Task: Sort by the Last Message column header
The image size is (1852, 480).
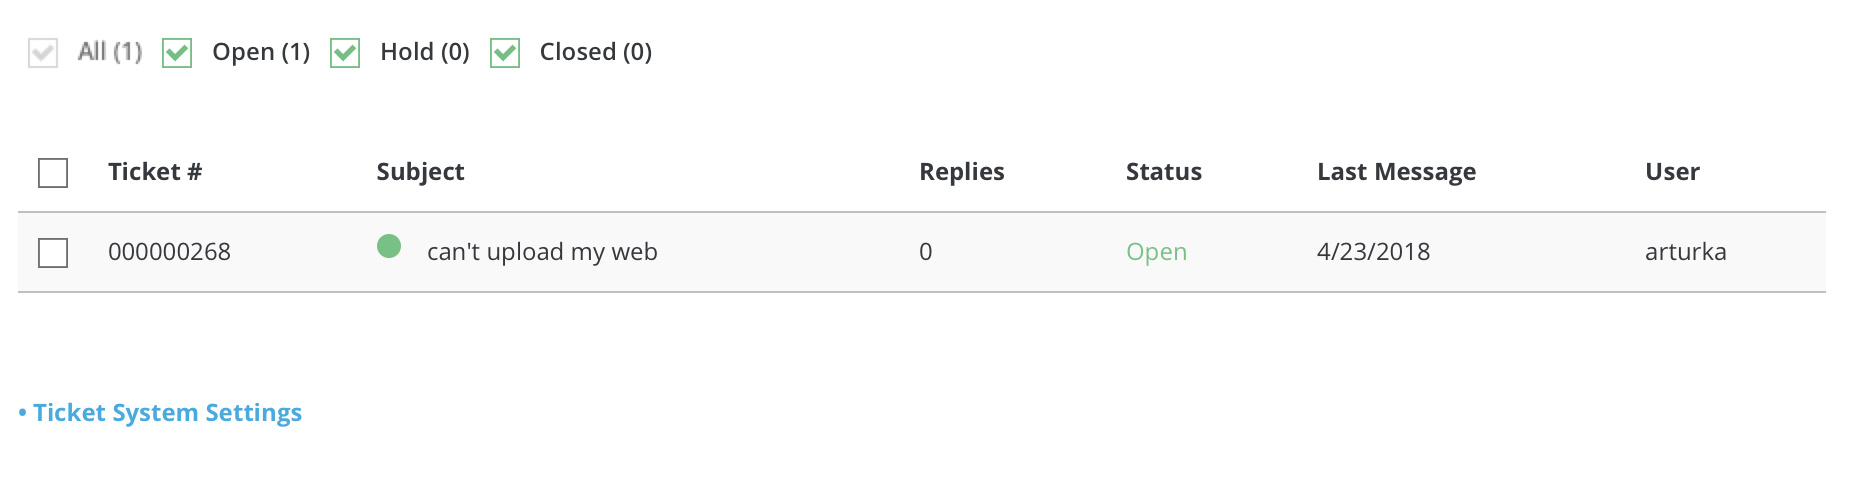Action: click(x=1396, y=172)
